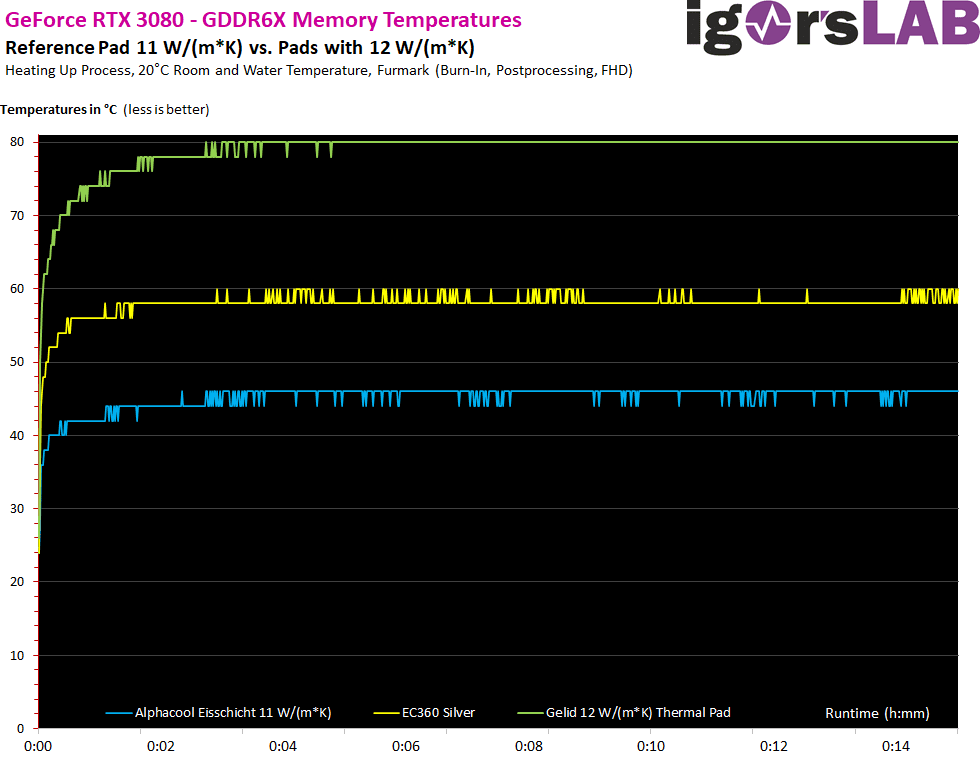
Task: Click the subtitle Reference Pad 11 W/(m*K) vs. Pads
Action: [x=240, y=48]
